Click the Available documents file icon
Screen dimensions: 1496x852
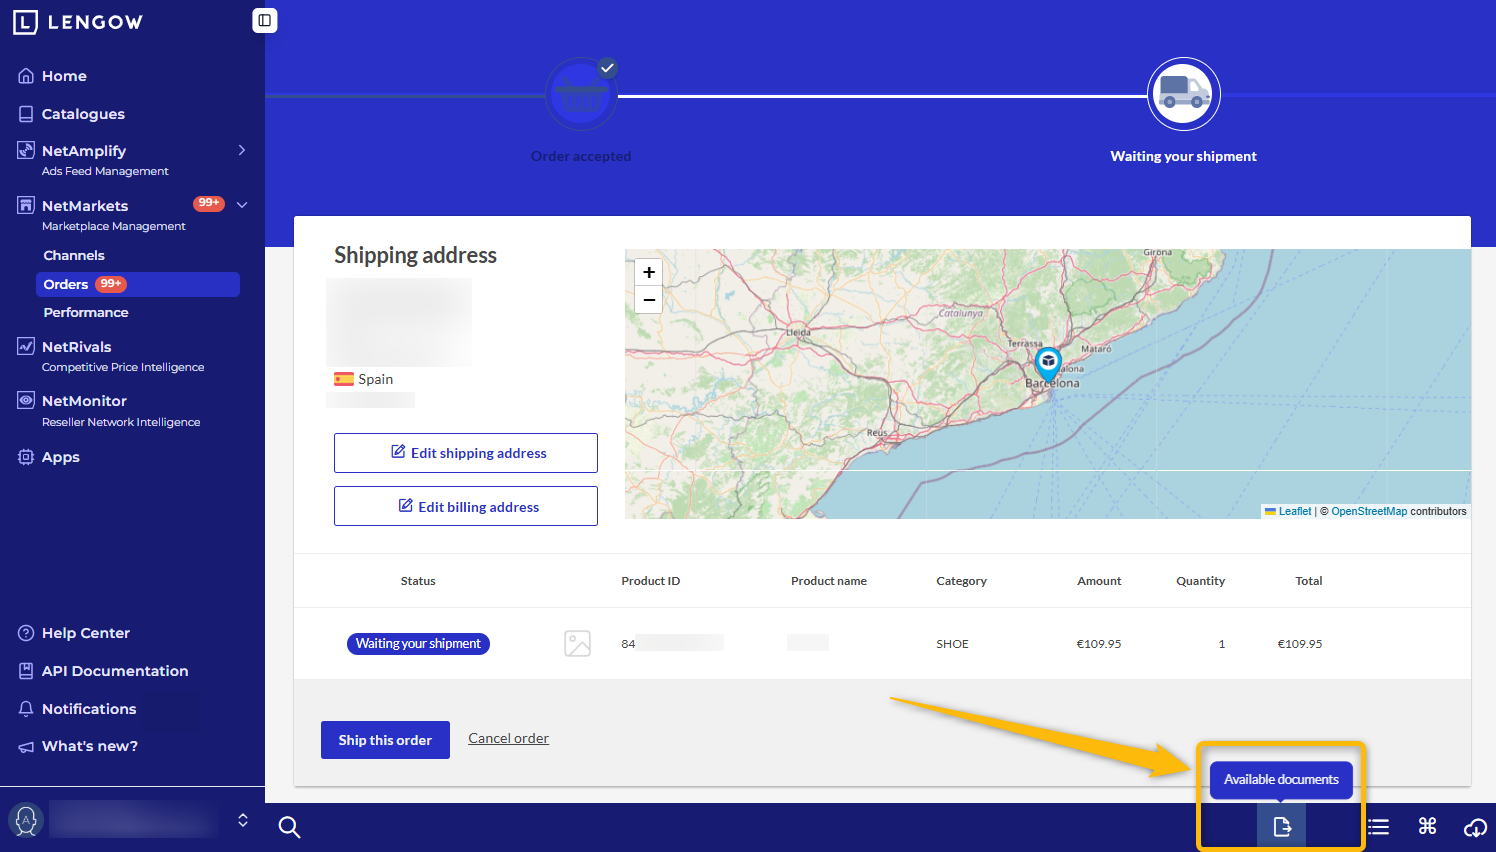point(1281,827)
